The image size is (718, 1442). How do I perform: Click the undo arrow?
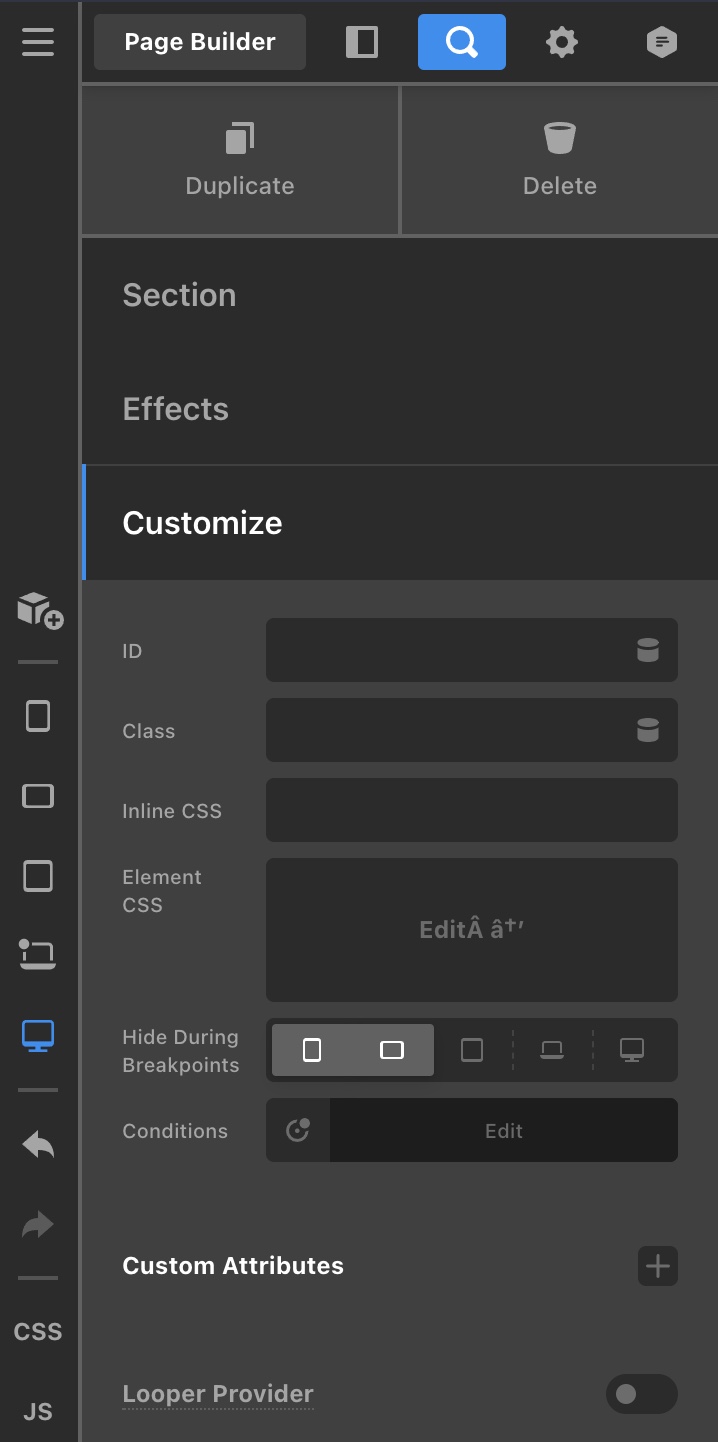click(38, 1145)
